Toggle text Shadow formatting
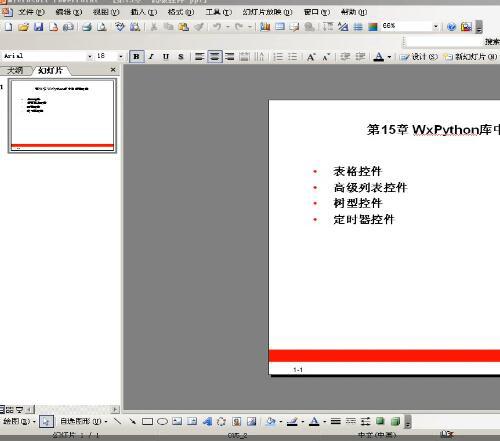Image resolution: width=500 pixels, height=441 pixels. point(181,57)
